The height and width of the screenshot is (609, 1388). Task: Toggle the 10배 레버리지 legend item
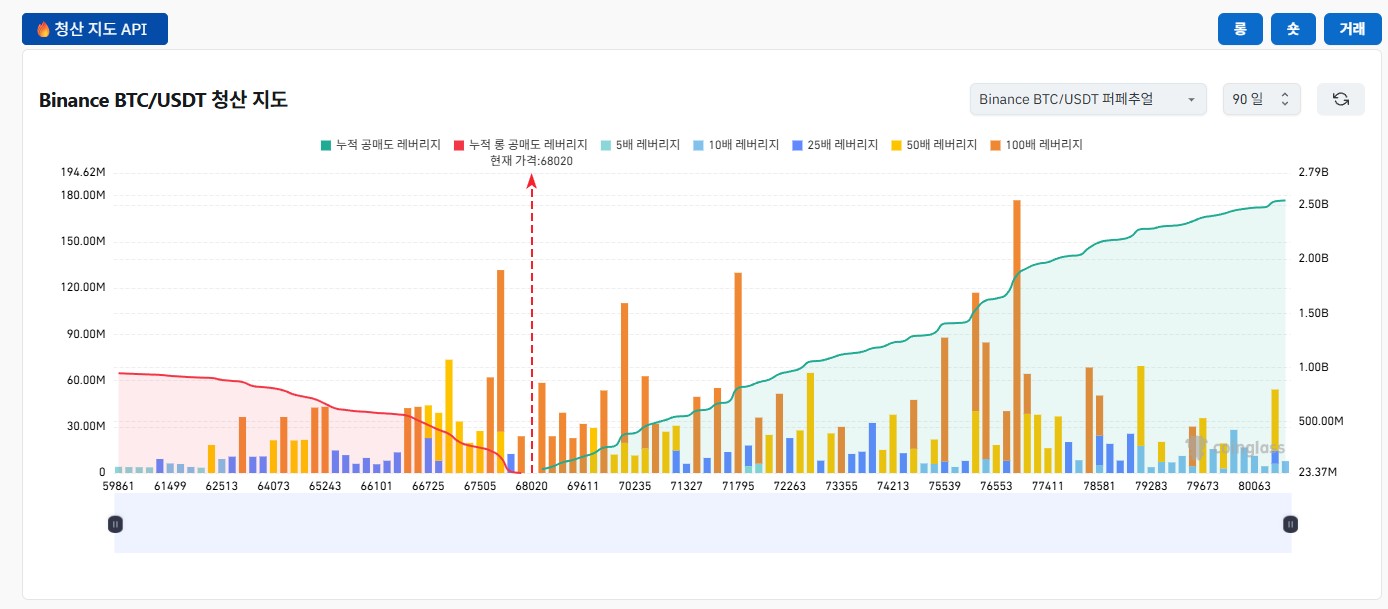click(736, 145)
